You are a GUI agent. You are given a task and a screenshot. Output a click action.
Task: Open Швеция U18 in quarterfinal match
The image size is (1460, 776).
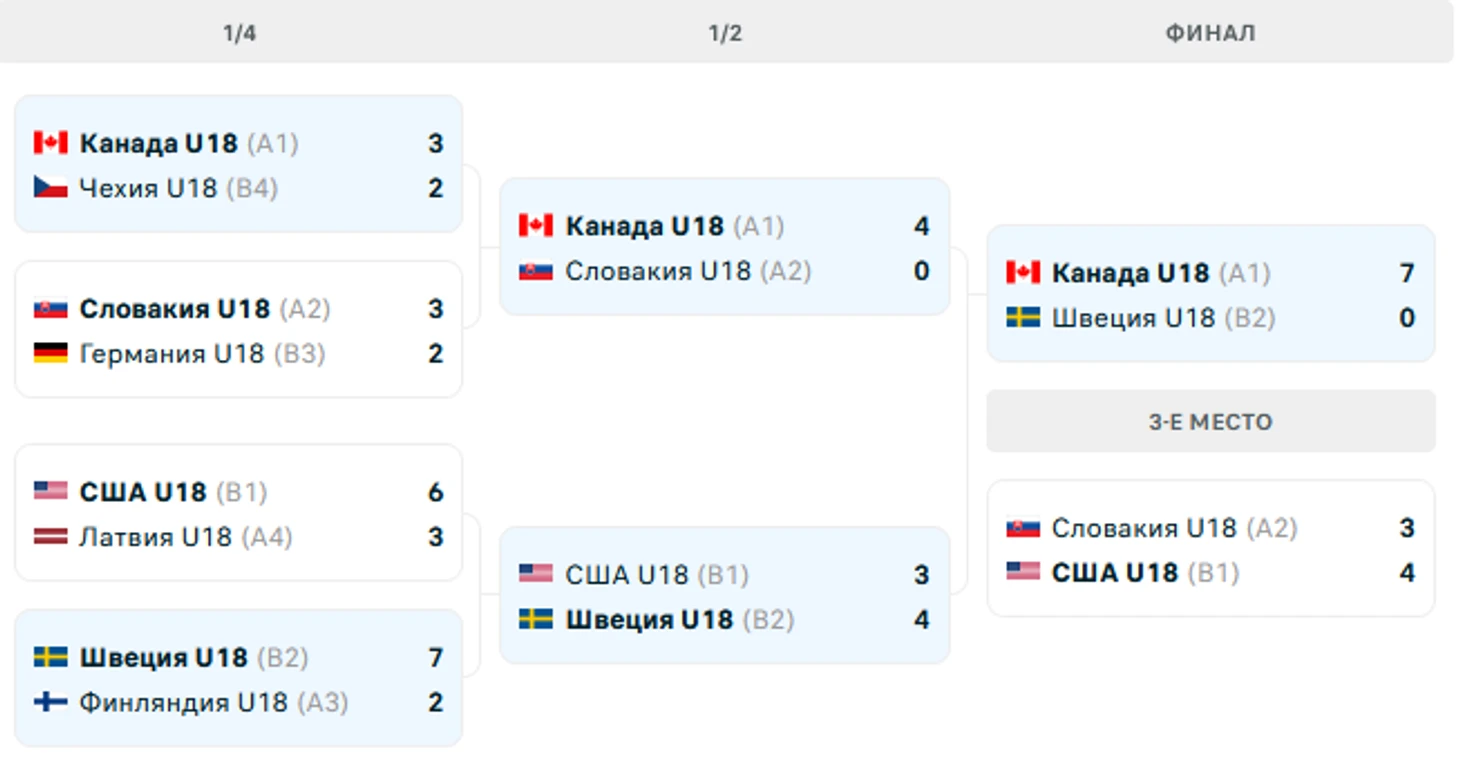(163, 657)
